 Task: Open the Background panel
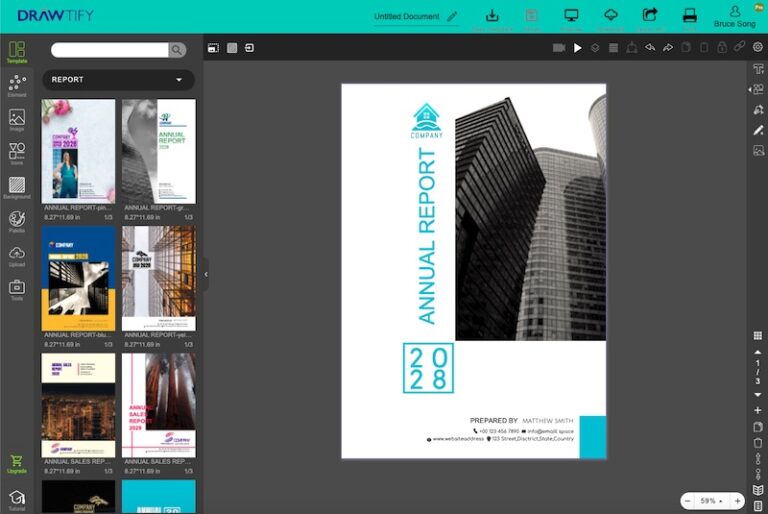pyautogui.click(x=17, y=188)
